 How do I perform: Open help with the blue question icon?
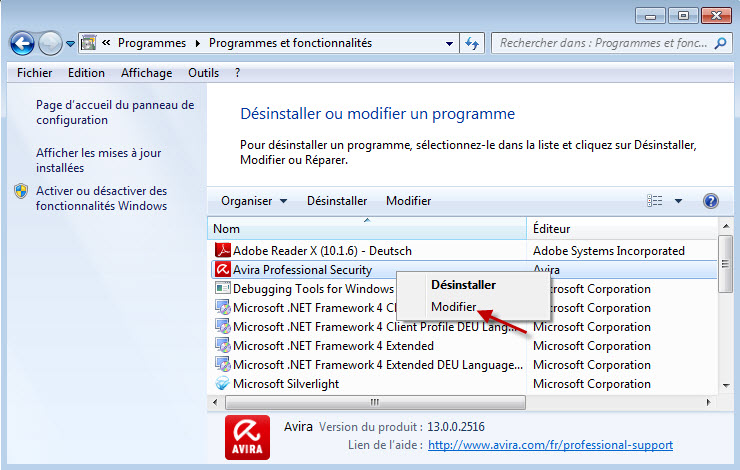tap(710, 201)
